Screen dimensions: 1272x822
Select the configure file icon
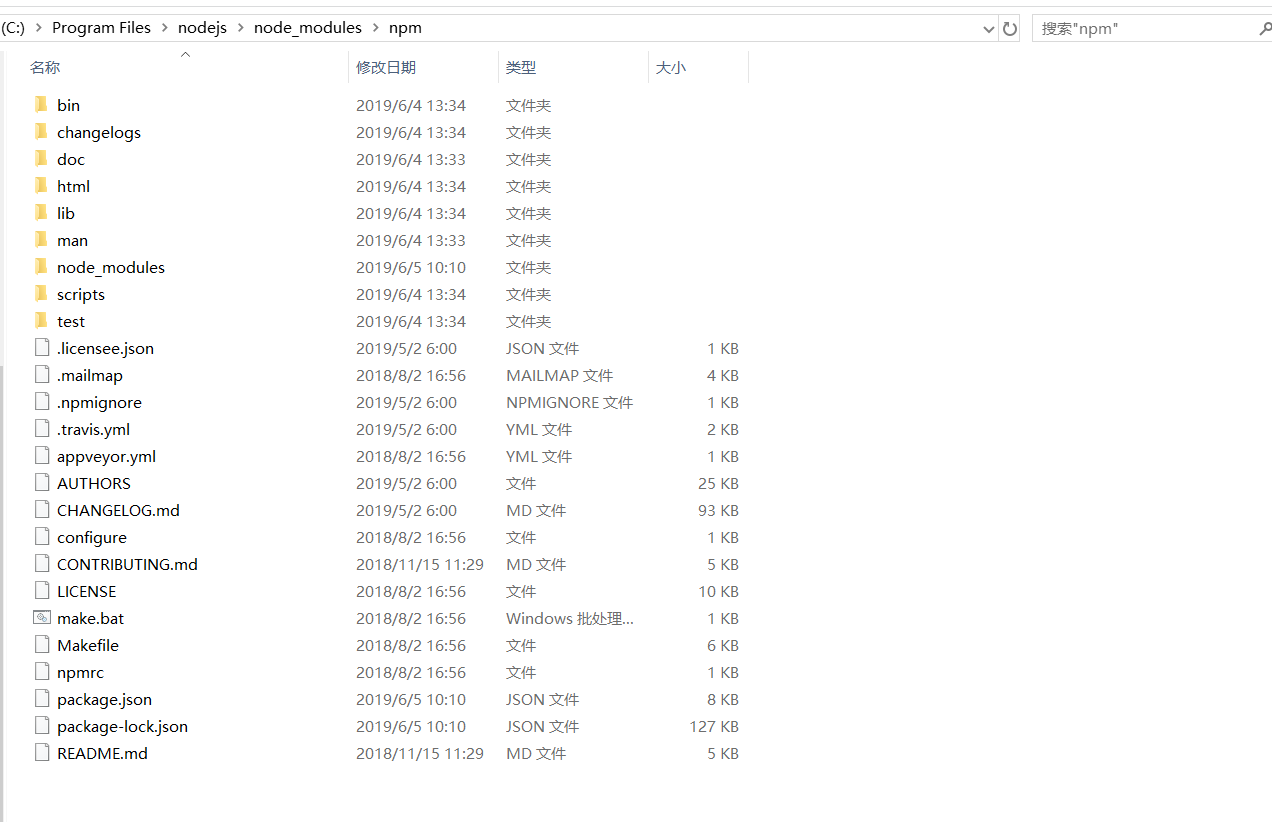click(41, 537)
